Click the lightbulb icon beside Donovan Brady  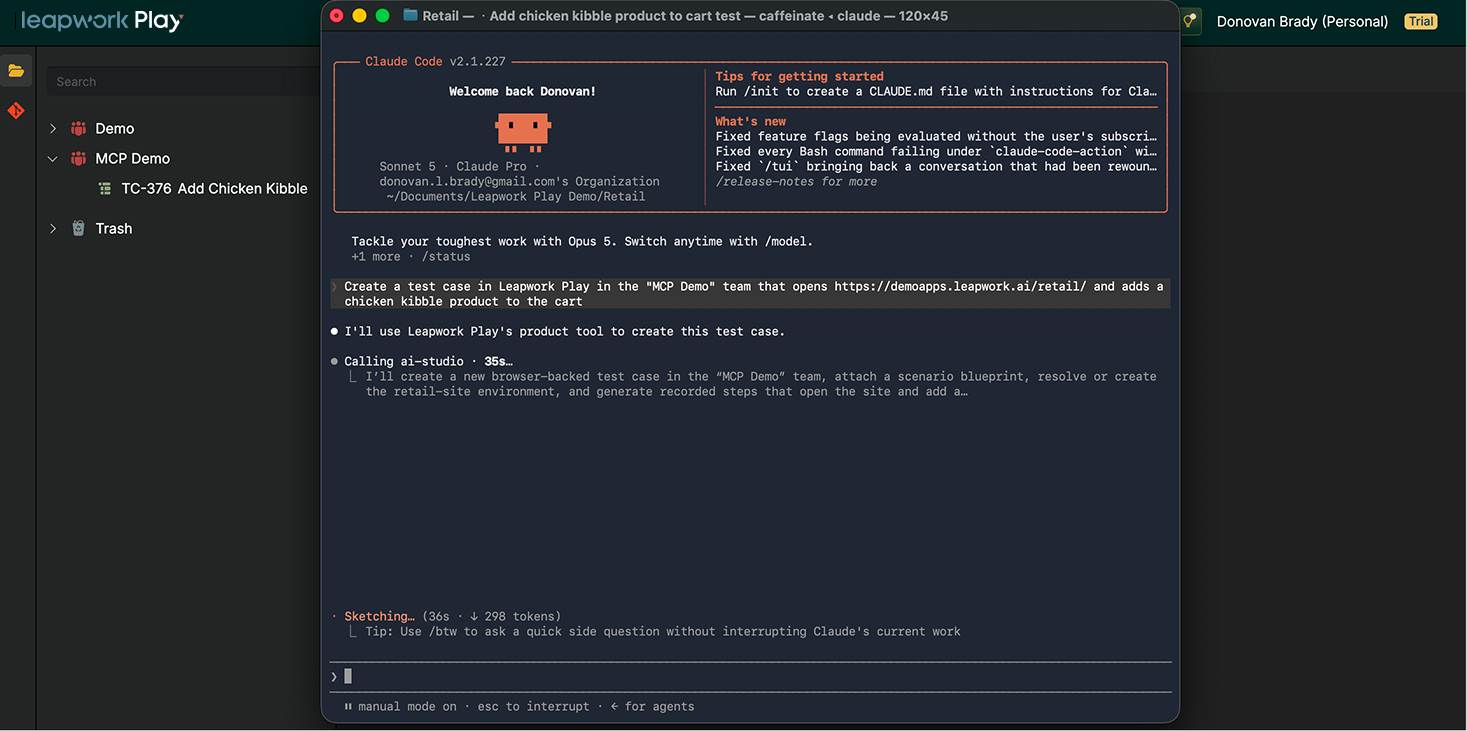click(x=1190, y=21)
